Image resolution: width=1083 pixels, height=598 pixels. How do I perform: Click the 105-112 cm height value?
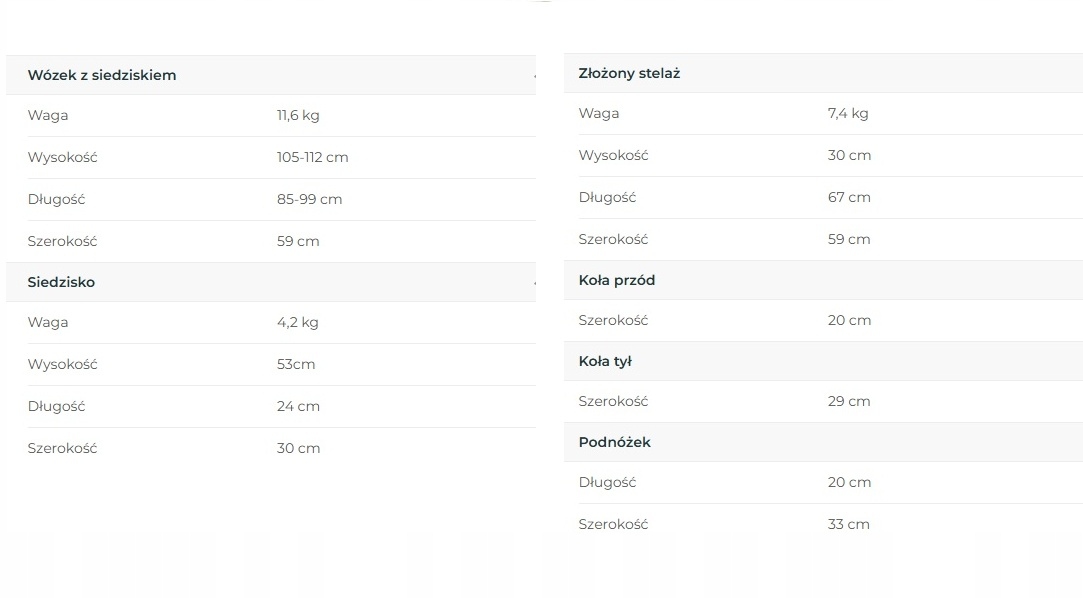coord(312,157)
